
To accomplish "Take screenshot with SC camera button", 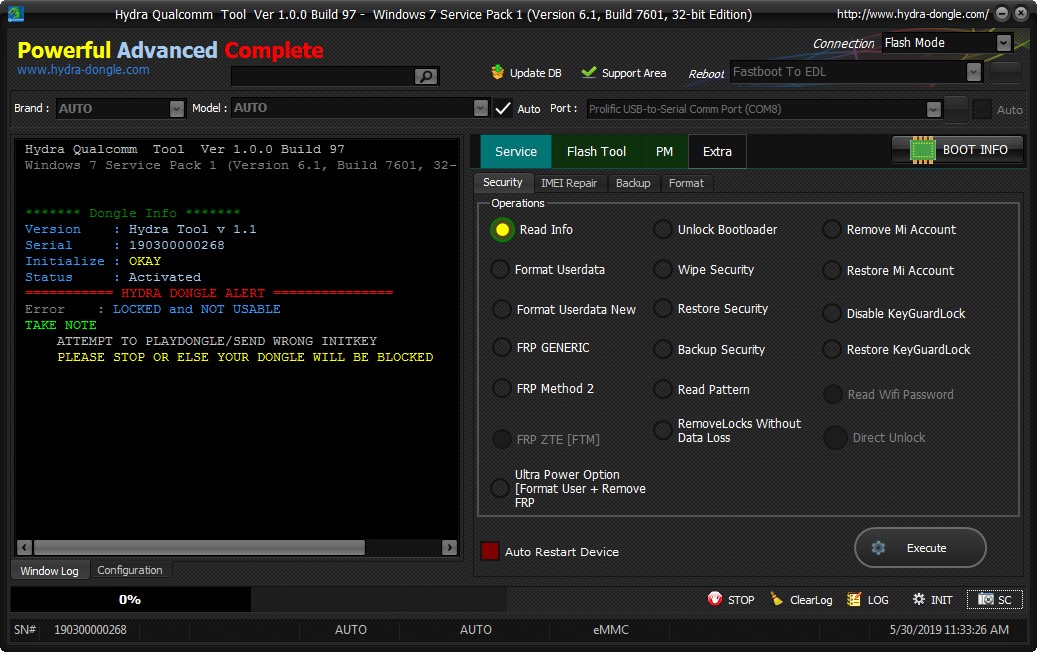I will (995, 599).
